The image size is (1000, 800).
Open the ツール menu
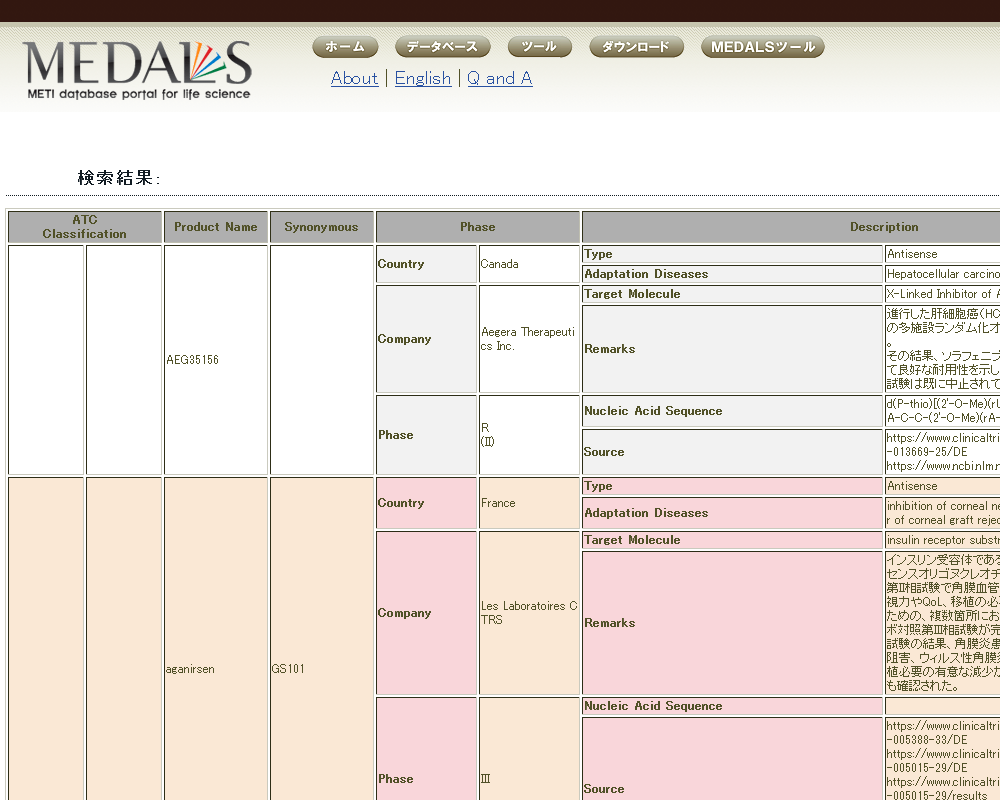coord(539,46)
